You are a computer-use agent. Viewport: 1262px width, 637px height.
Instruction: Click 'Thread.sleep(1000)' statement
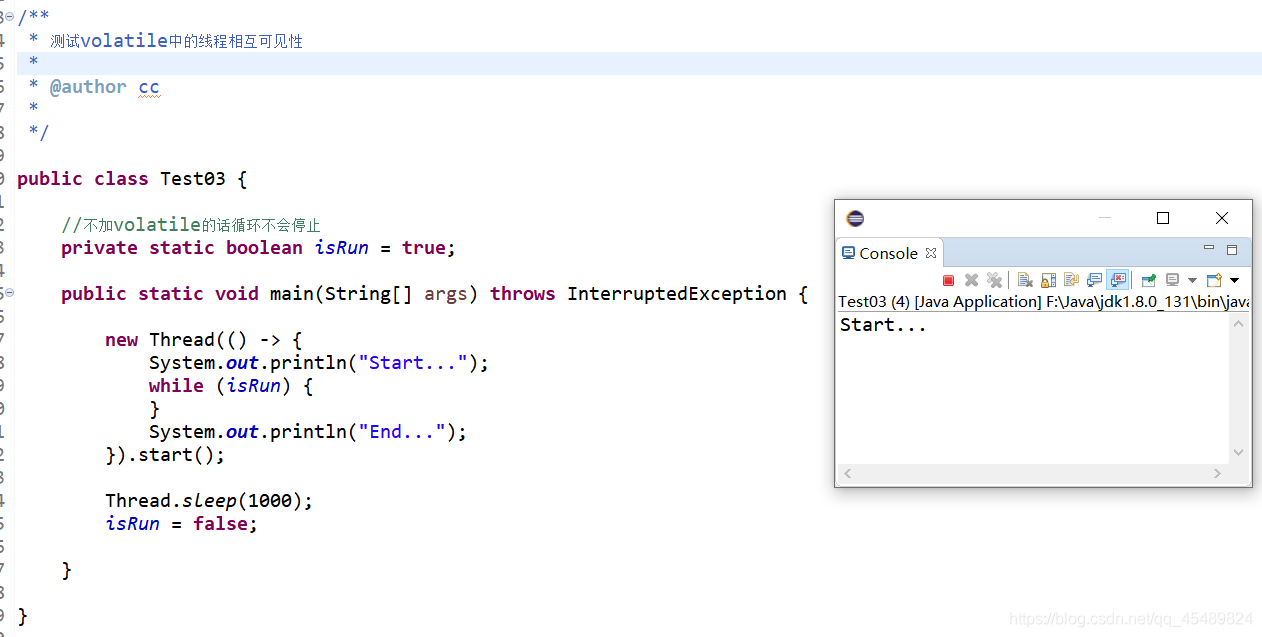point(209,501)
